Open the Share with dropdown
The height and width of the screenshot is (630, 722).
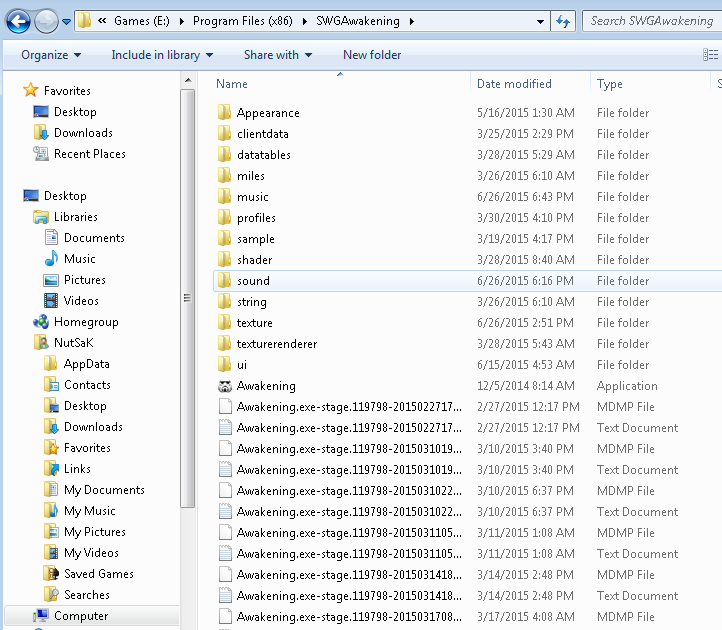pyautogui.click(x=277, y=55)
